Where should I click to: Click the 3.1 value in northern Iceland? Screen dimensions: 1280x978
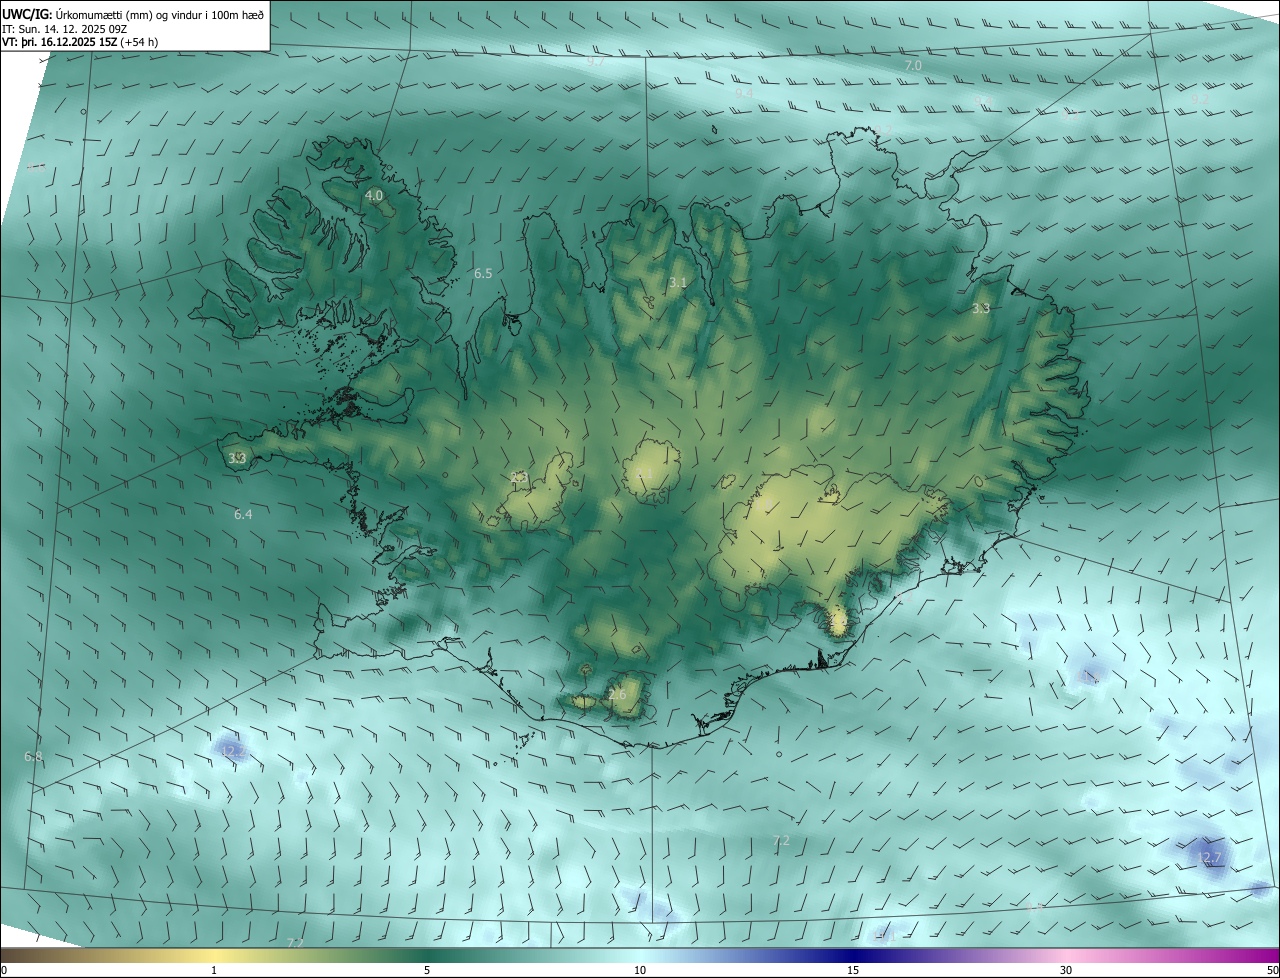tap(678, 283)
